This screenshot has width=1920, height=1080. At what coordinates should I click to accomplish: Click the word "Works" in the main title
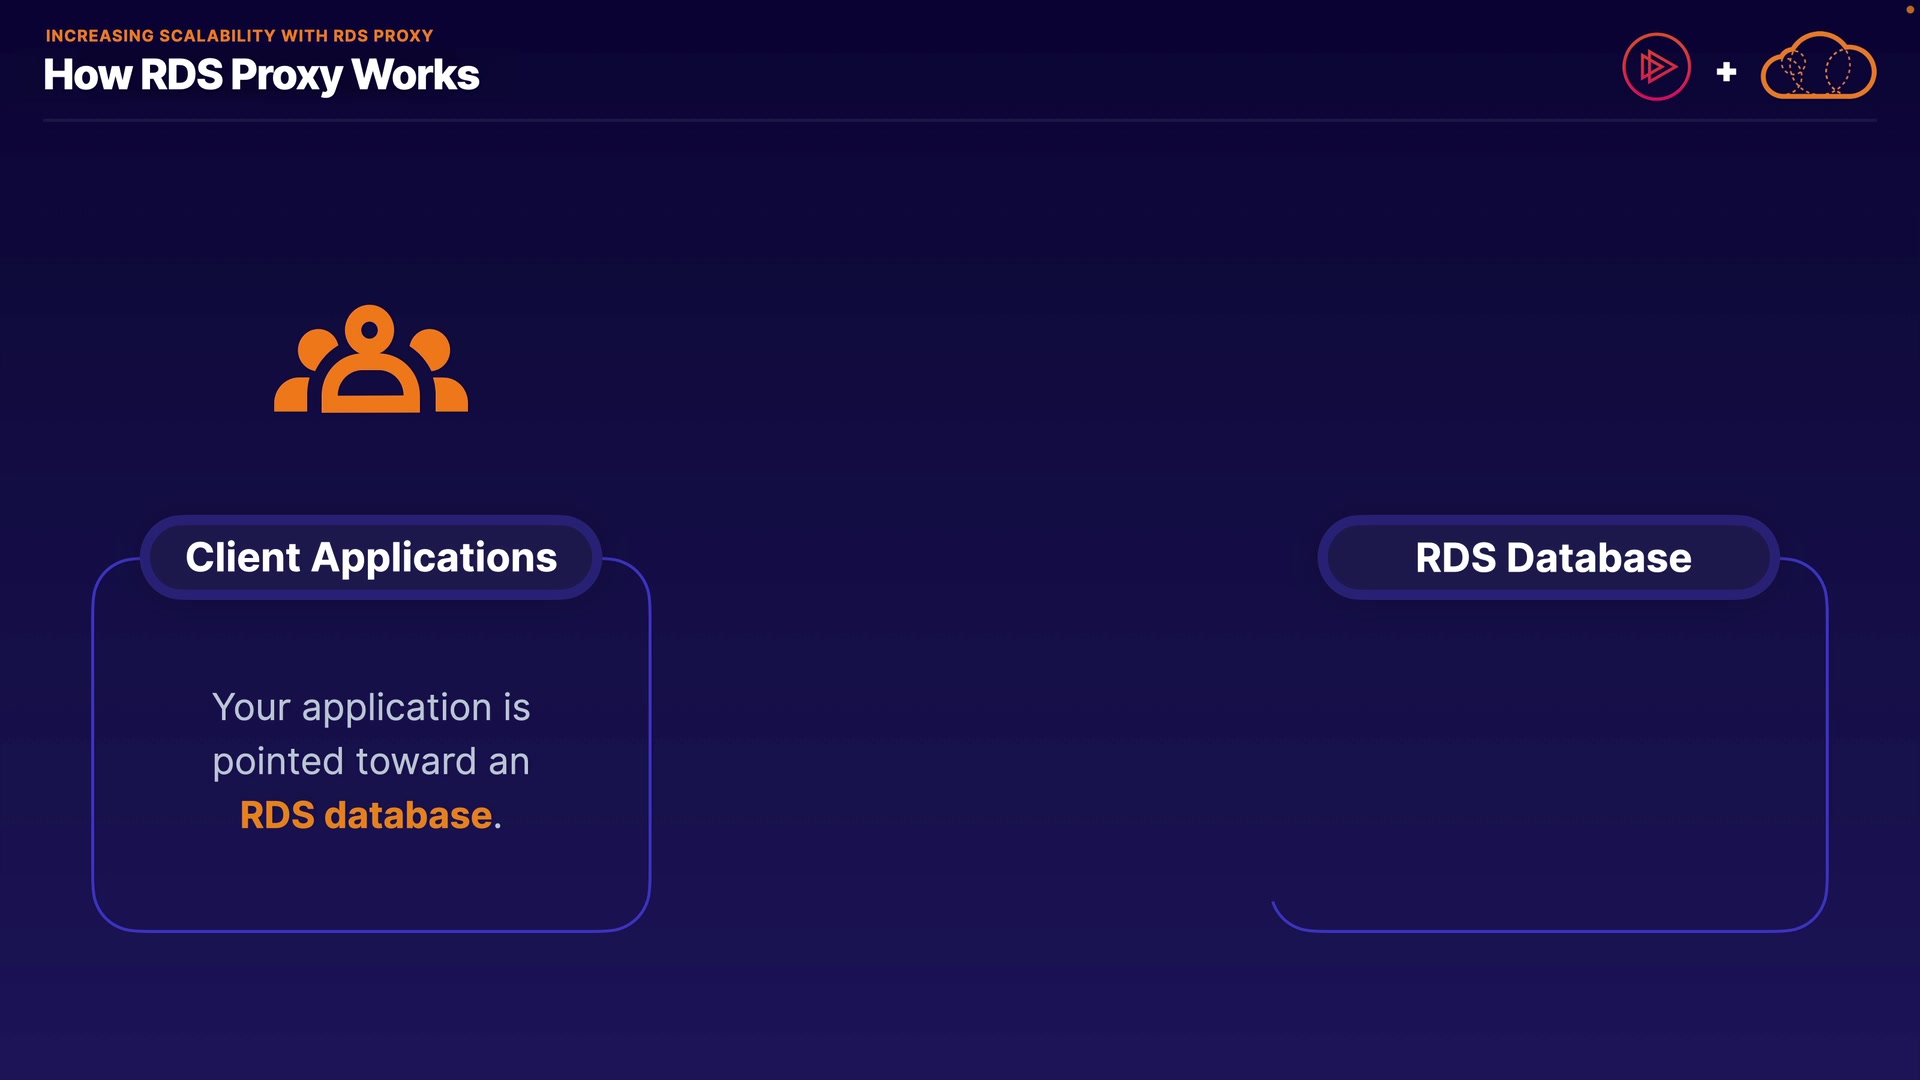[x=416, y=75]
